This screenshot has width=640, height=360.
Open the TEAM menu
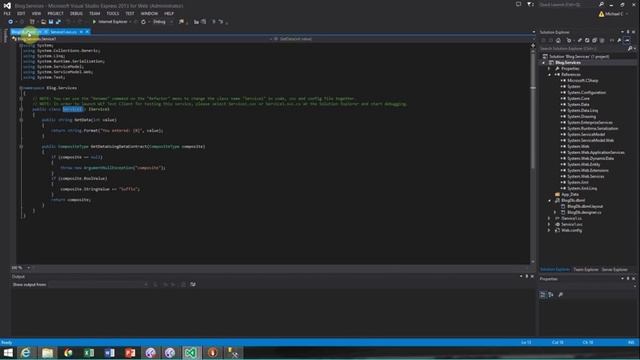coord(95,13)
